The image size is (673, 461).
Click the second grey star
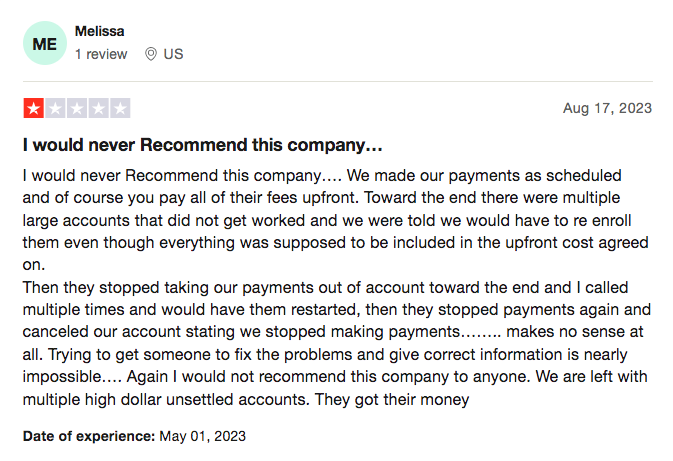click(x=55, y=108)
